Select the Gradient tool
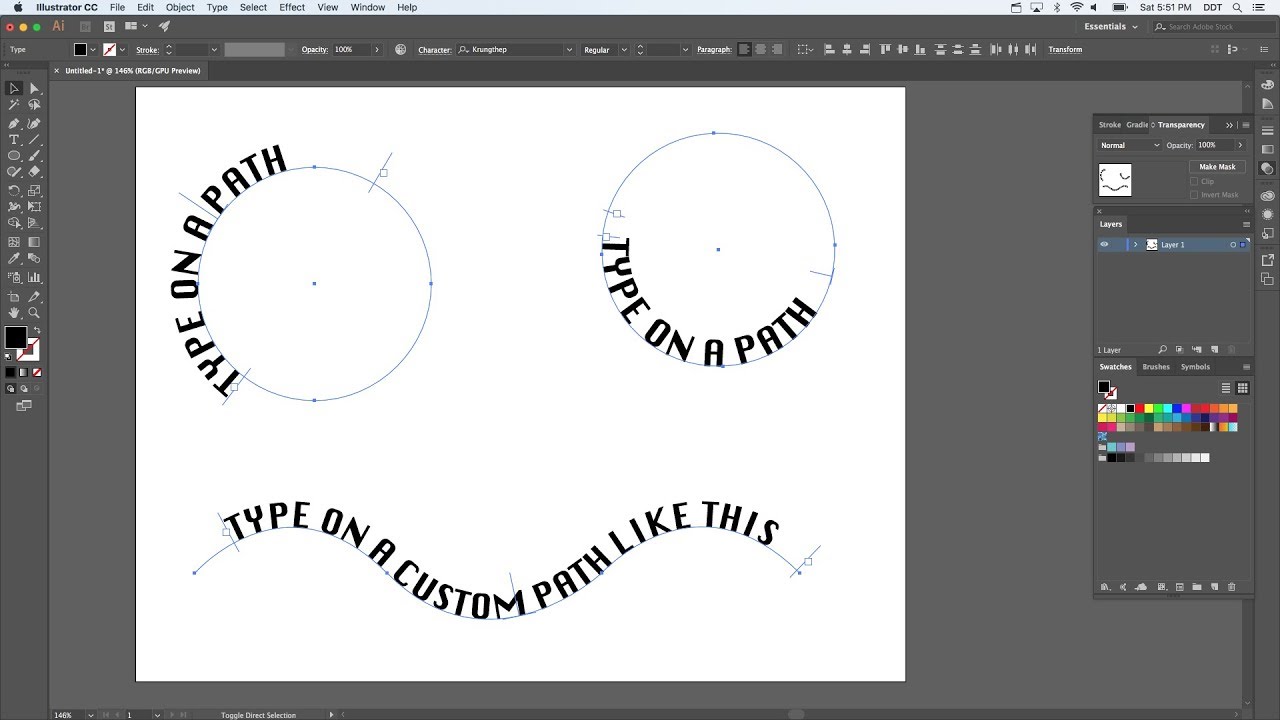Viewport: 1280px width, 720px height. coord(34,242)
